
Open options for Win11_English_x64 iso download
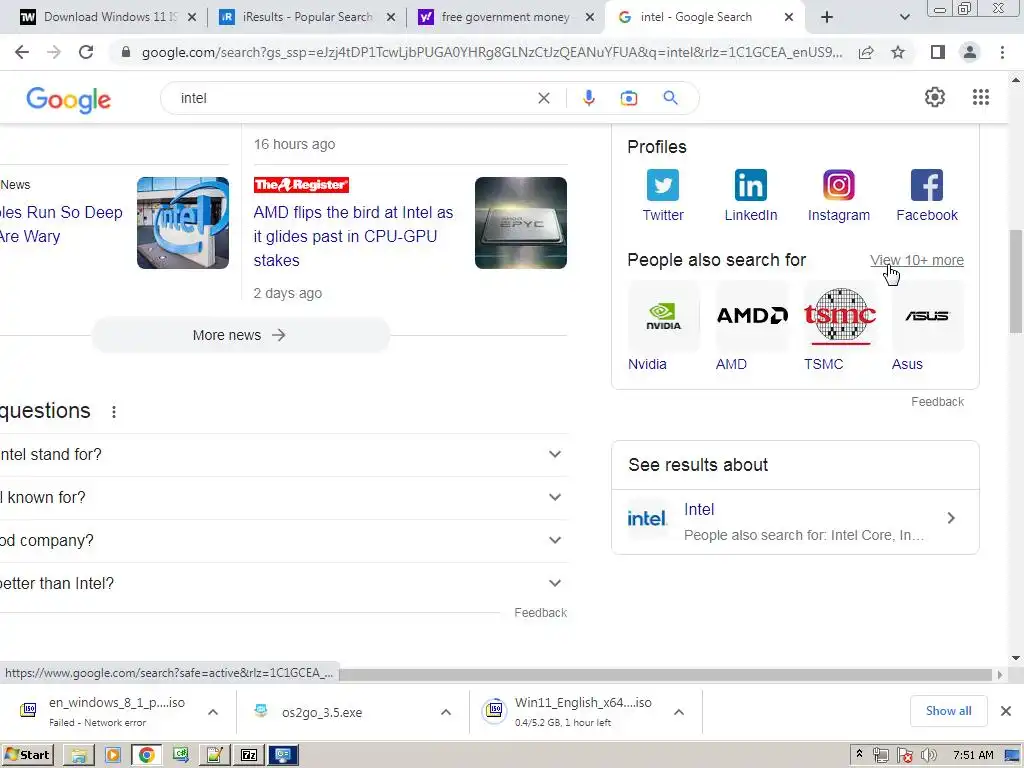click(x=679, y=712)
